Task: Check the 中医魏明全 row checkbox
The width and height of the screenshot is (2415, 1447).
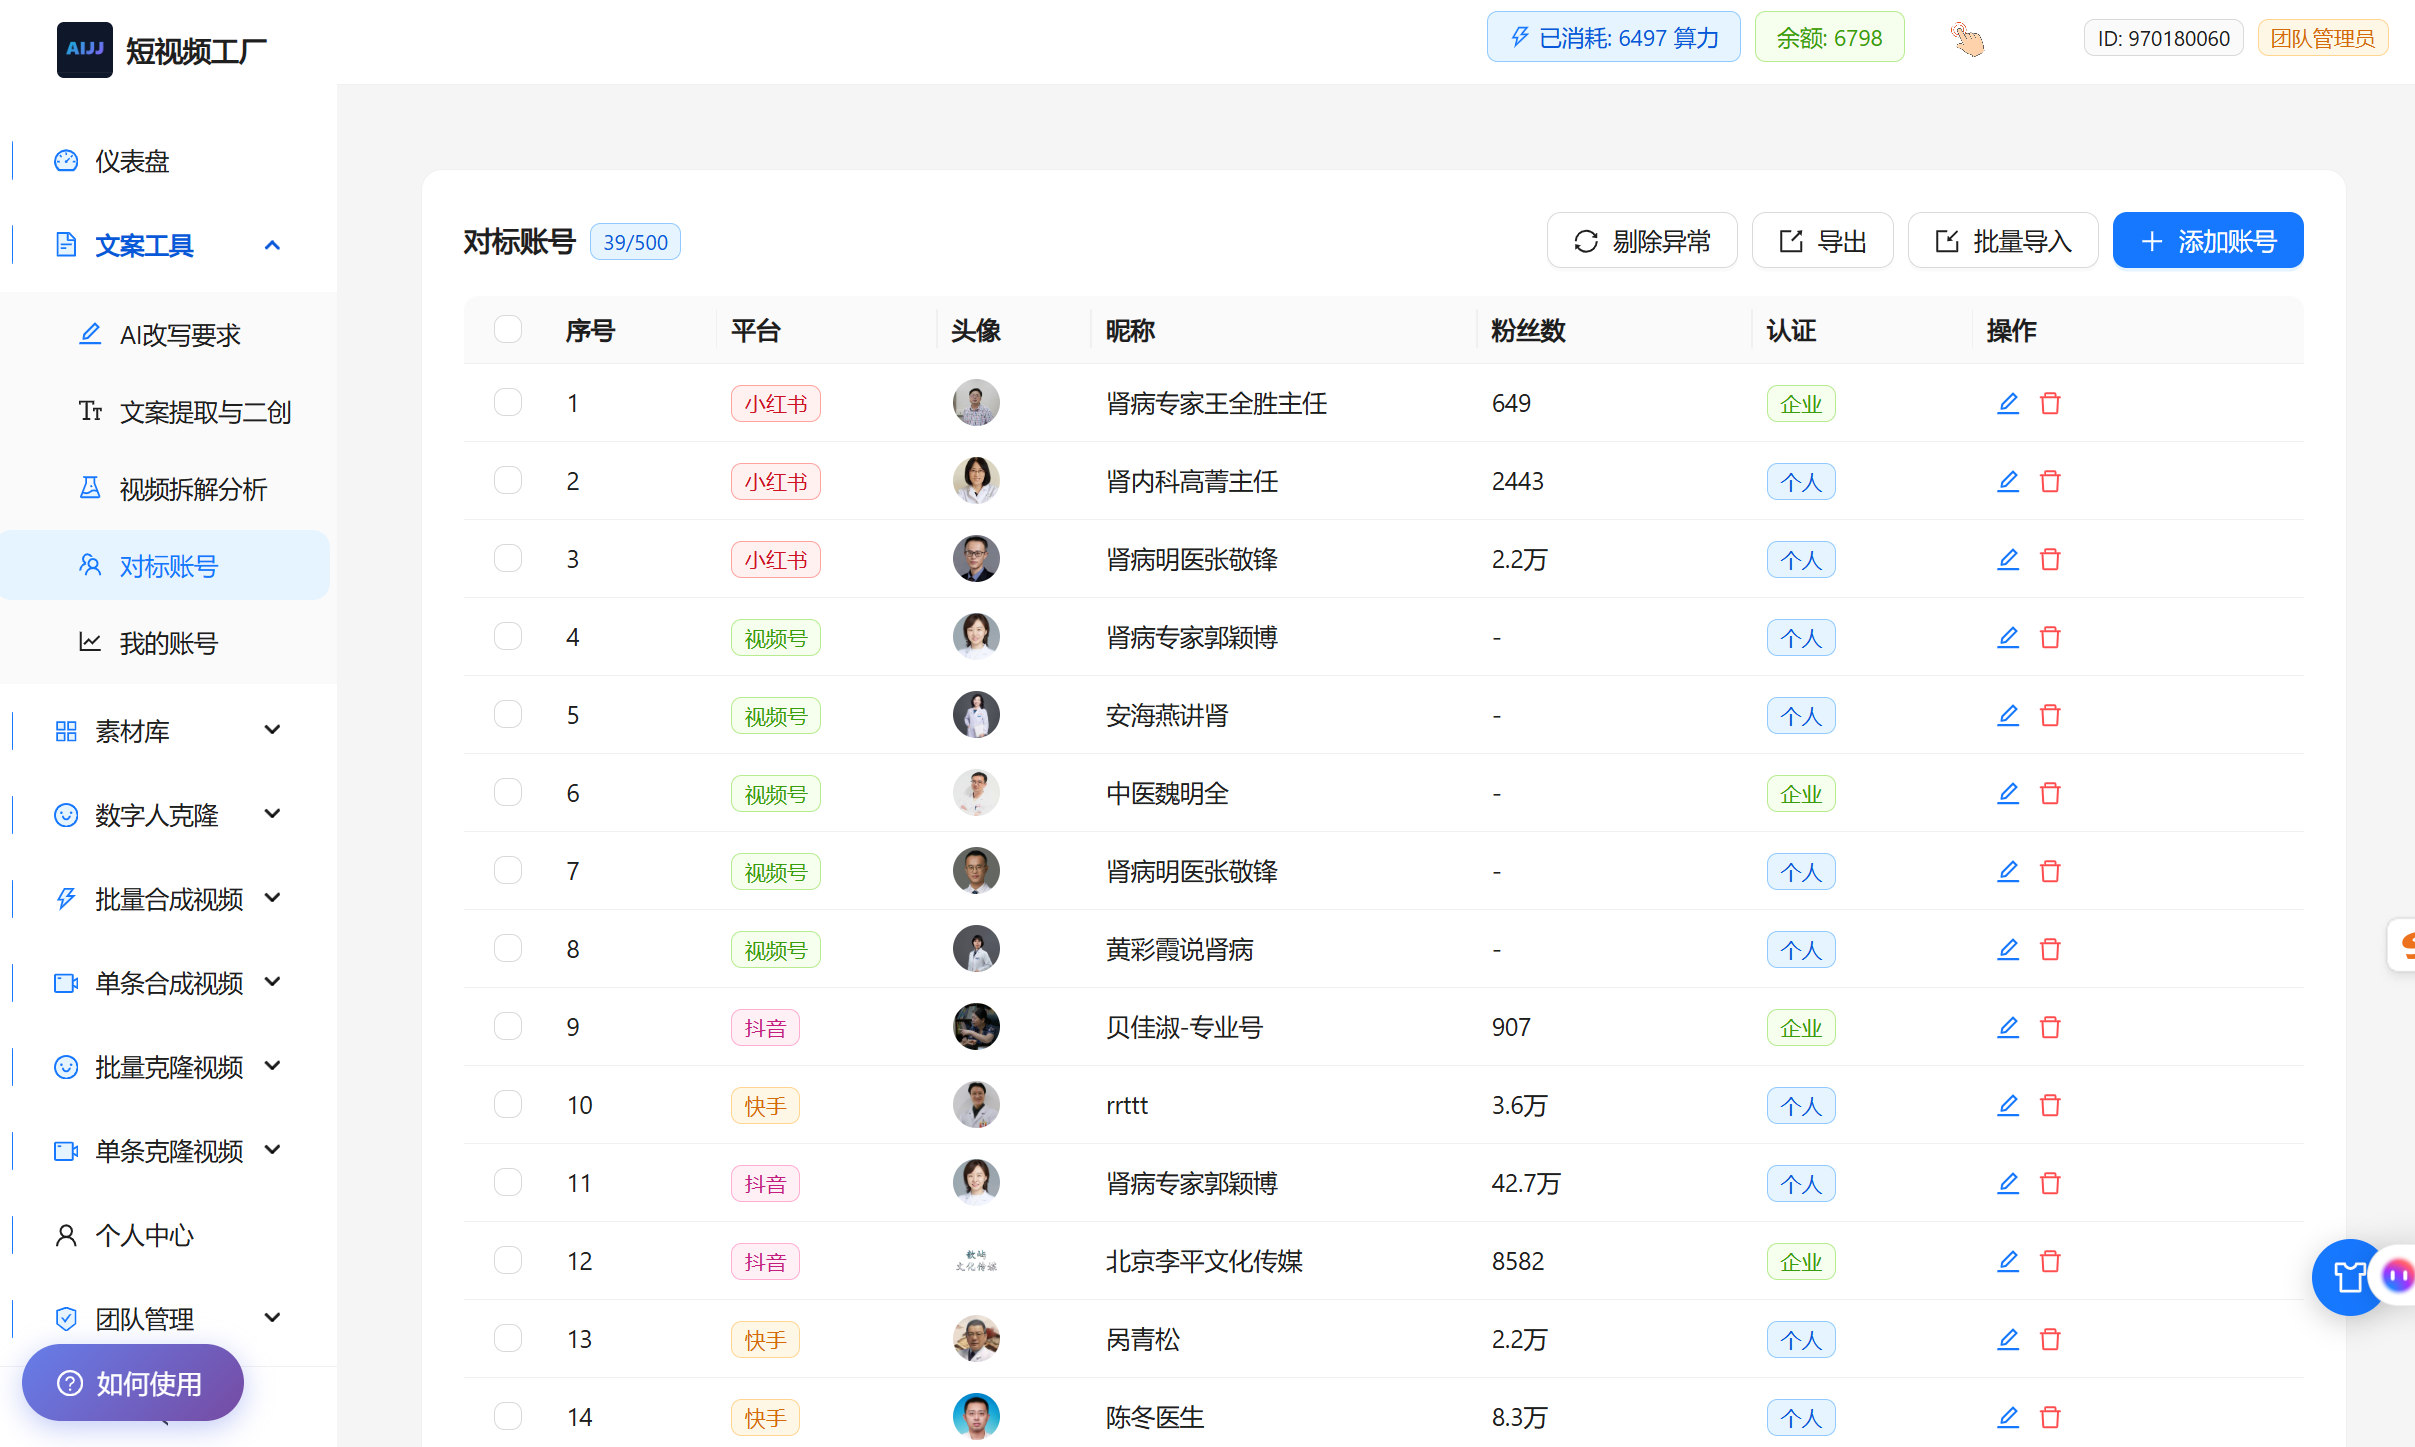Action: point(508,792)
